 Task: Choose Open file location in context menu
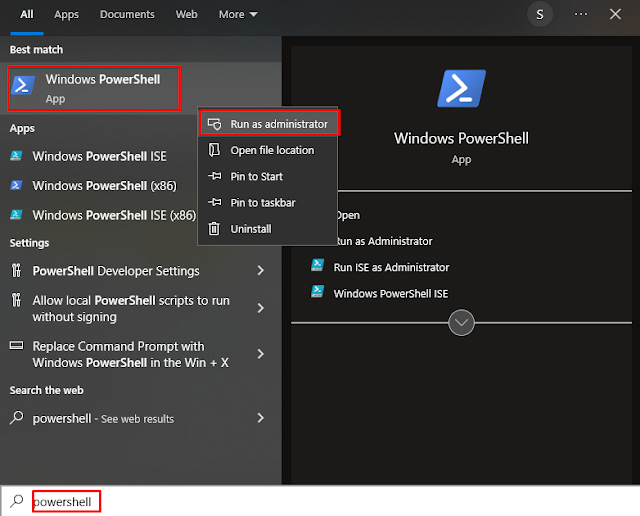tap(268, 150)
